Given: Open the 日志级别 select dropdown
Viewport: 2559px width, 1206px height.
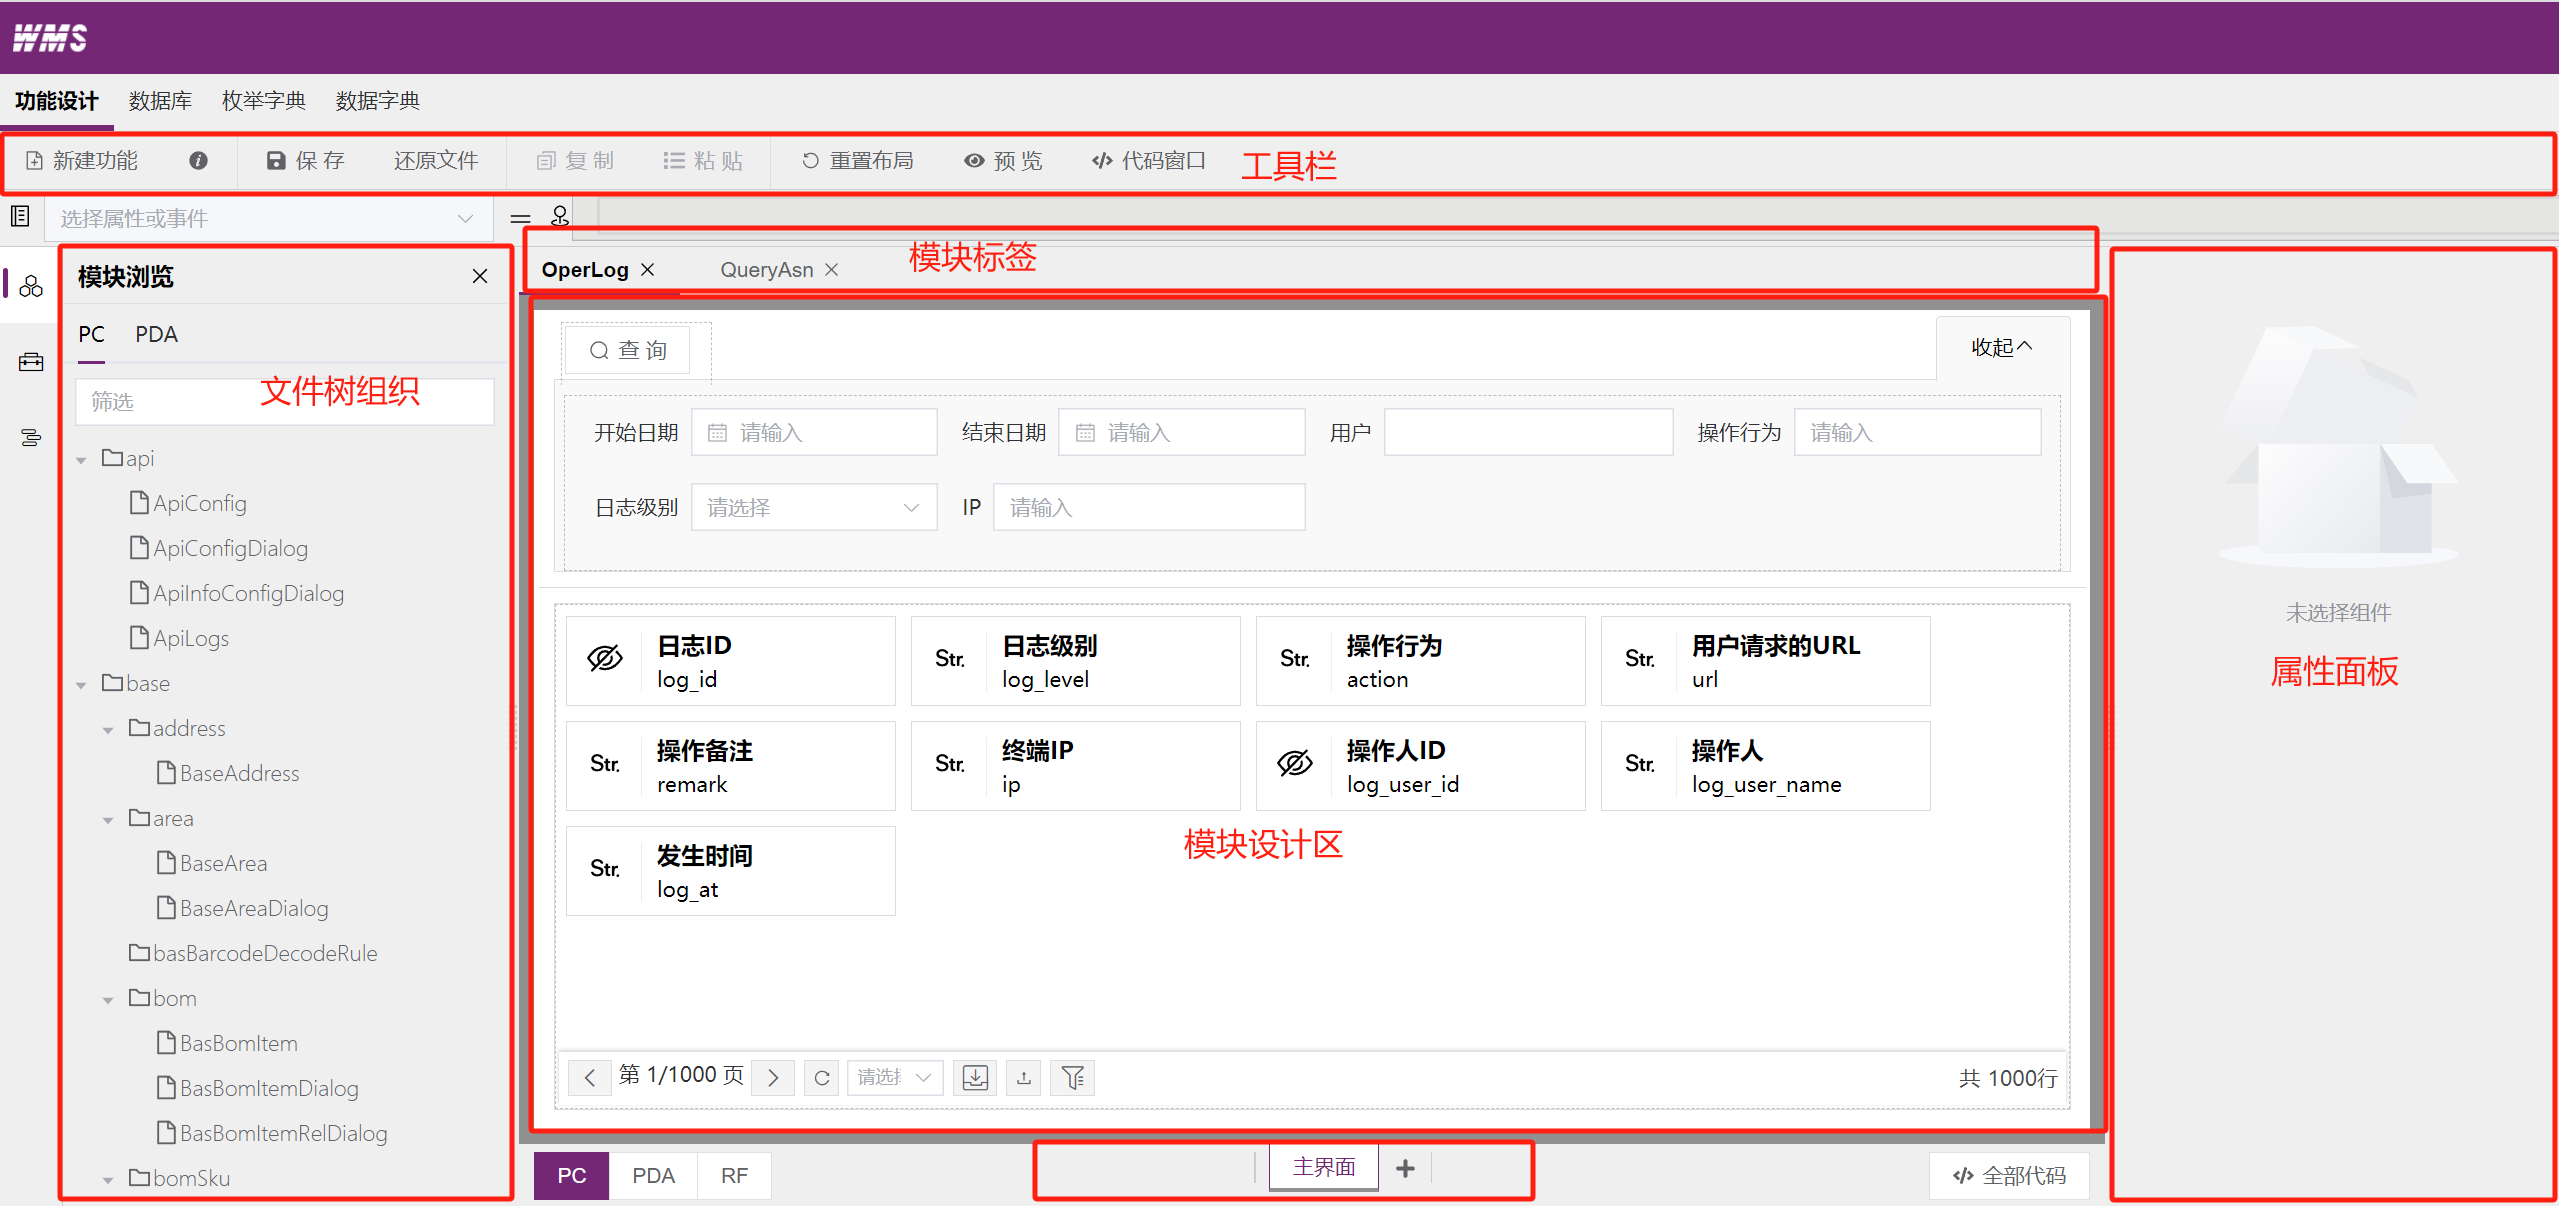Looking at the screenshot, I should click(x=813, y=508).
